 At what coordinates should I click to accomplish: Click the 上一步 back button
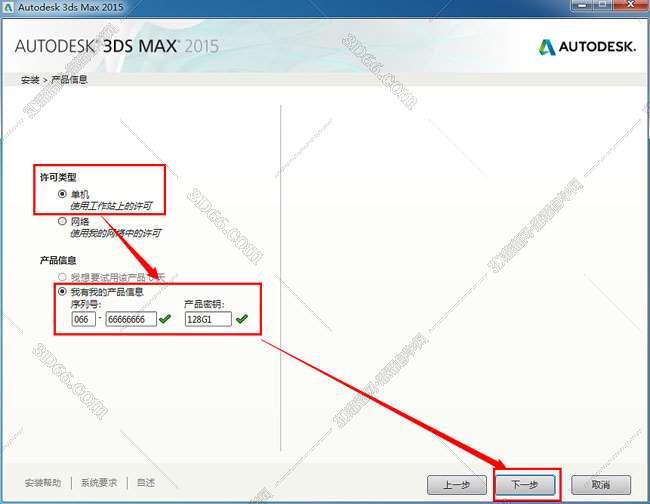tap(456, 485)
